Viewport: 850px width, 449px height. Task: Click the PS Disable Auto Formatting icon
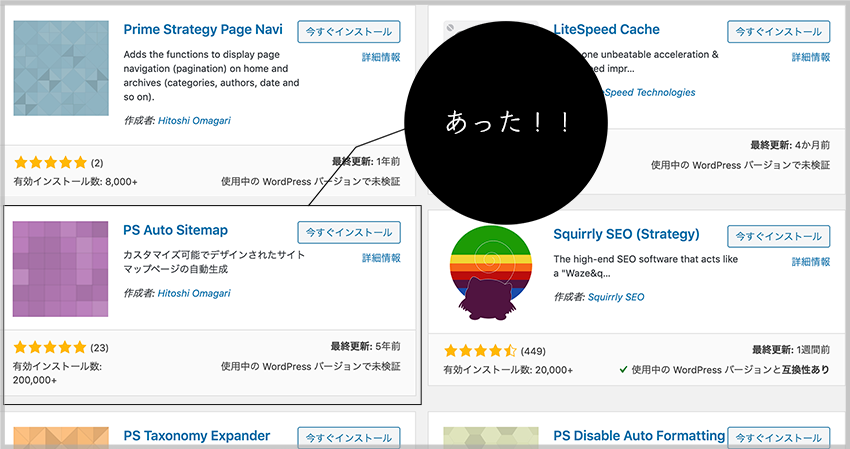point(491,438)
